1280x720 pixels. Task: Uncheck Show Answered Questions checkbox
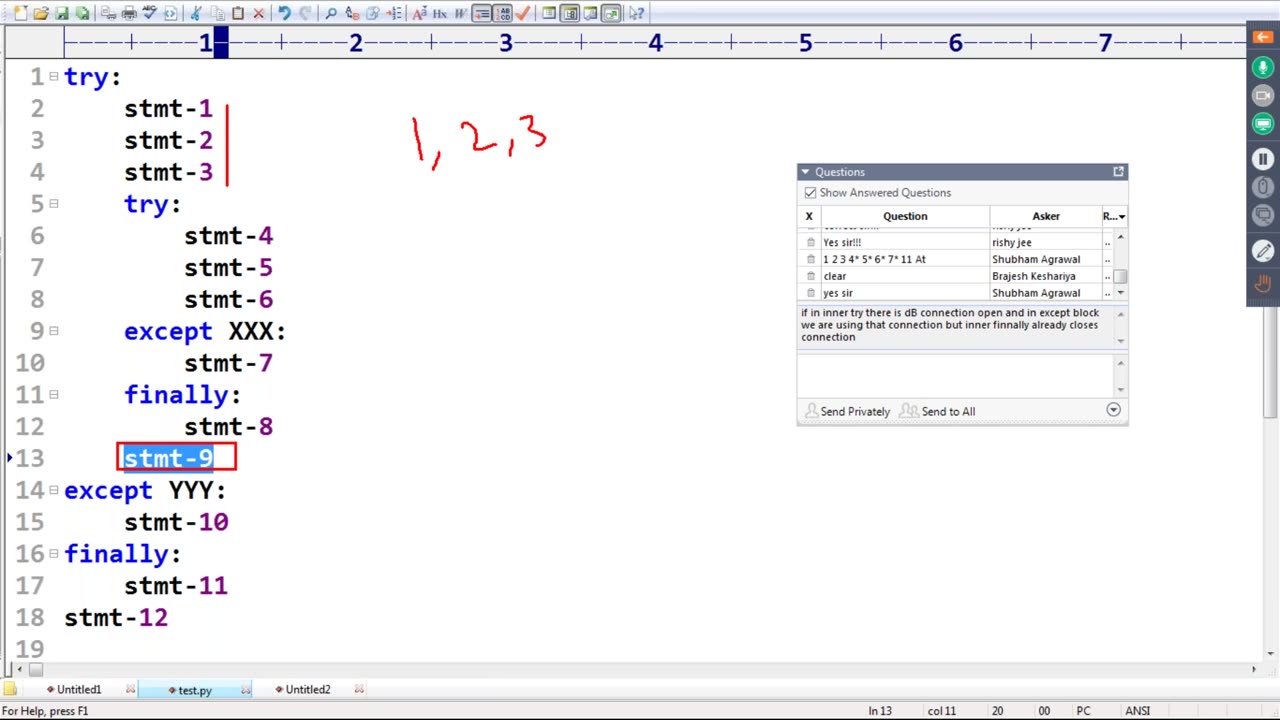pos(810,193)
